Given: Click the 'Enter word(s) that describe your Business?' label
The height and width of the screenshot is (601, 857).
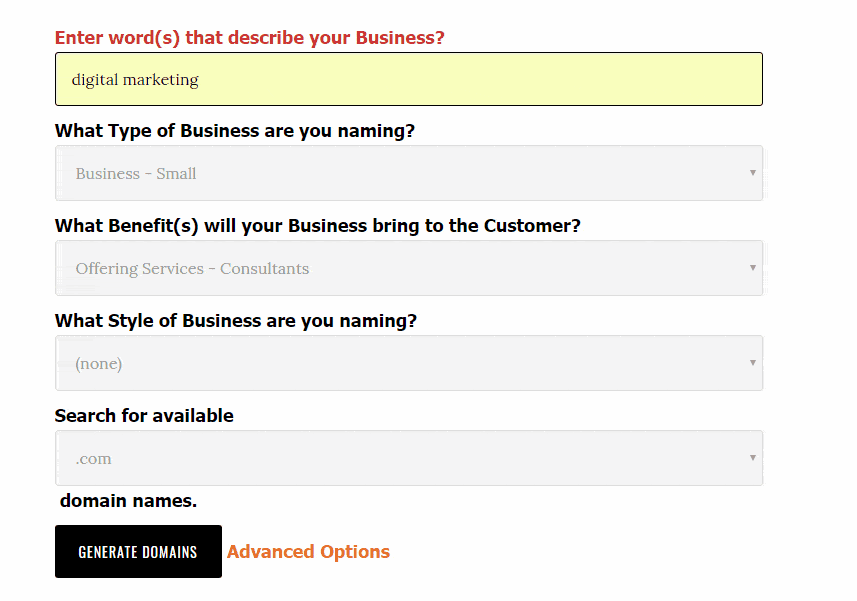Looking at the screenshot, I should [x=249, y=38].
